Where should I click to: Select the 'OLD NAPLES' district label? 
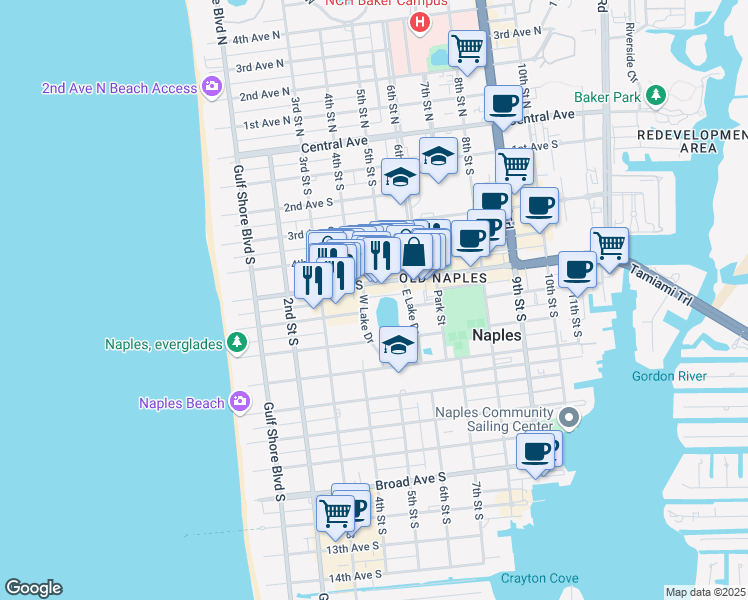pos(443,279)
